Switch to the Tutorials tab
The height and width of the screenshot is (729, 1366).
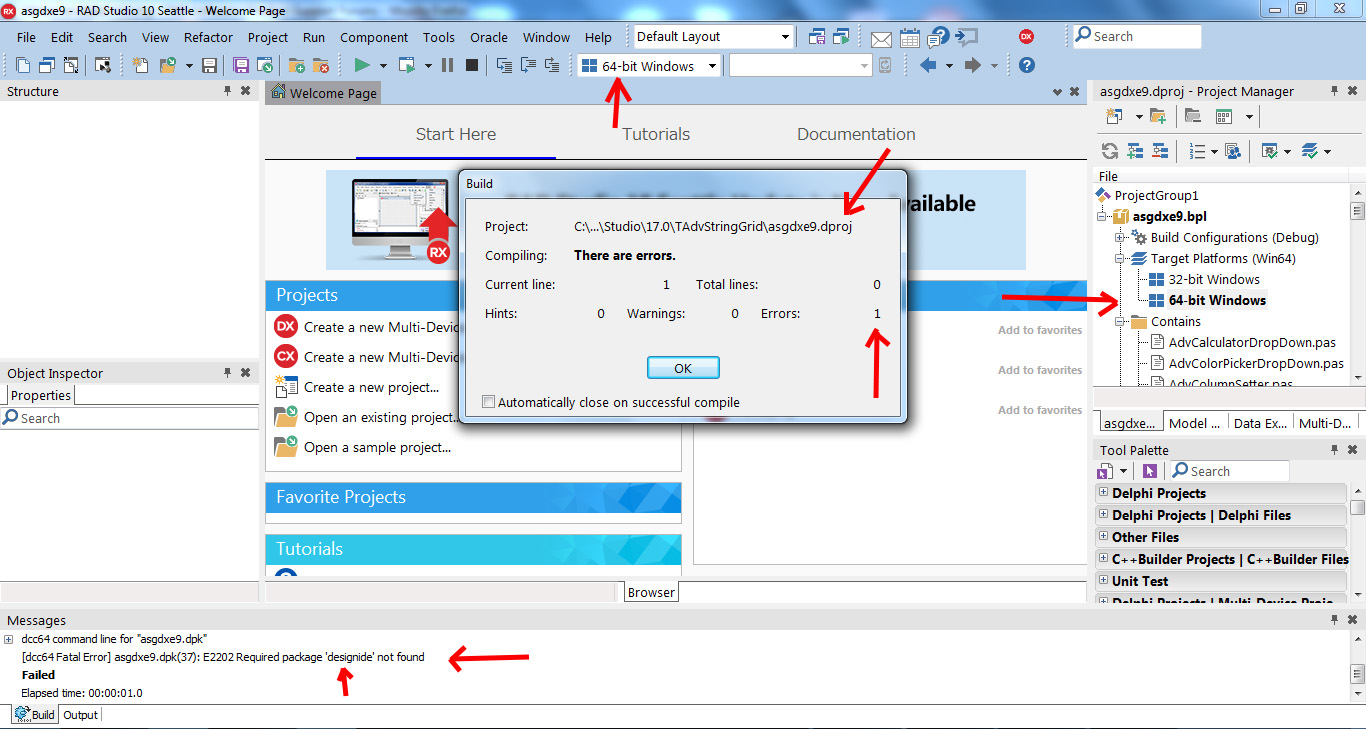pyautogui.click(x=656, y=134)
